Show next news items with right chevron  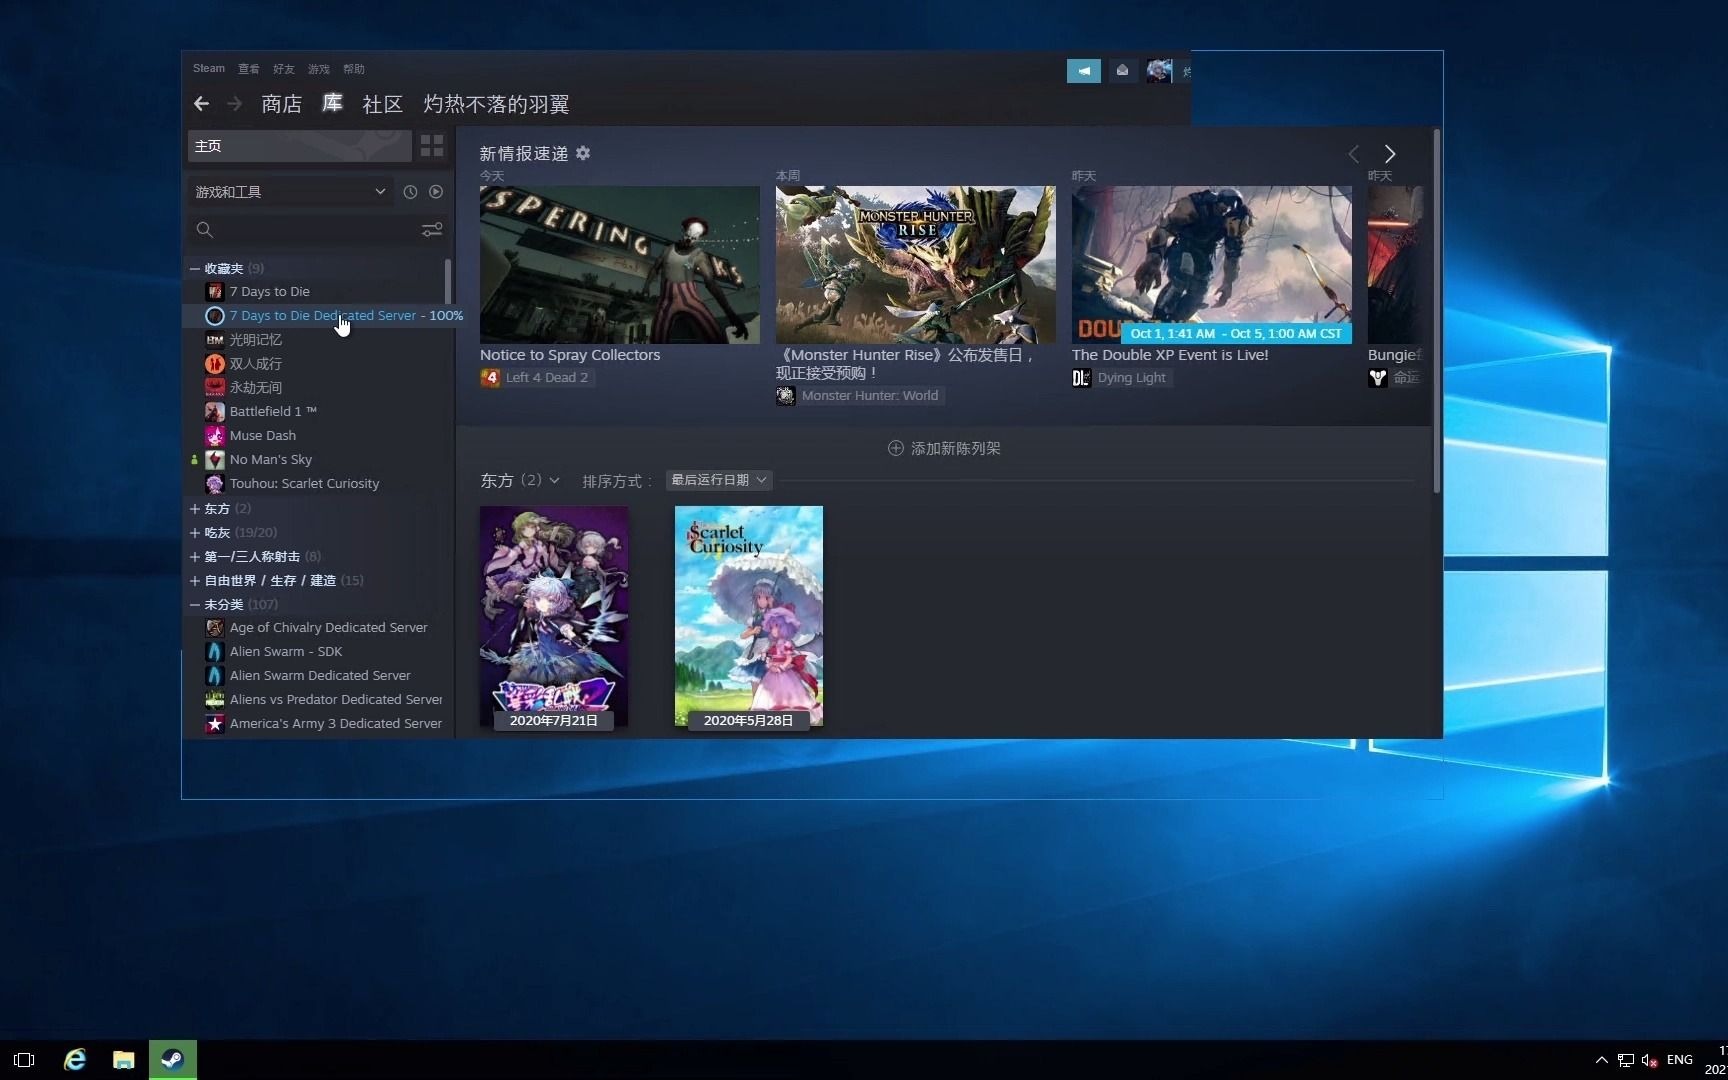(x=1390, y=154)
